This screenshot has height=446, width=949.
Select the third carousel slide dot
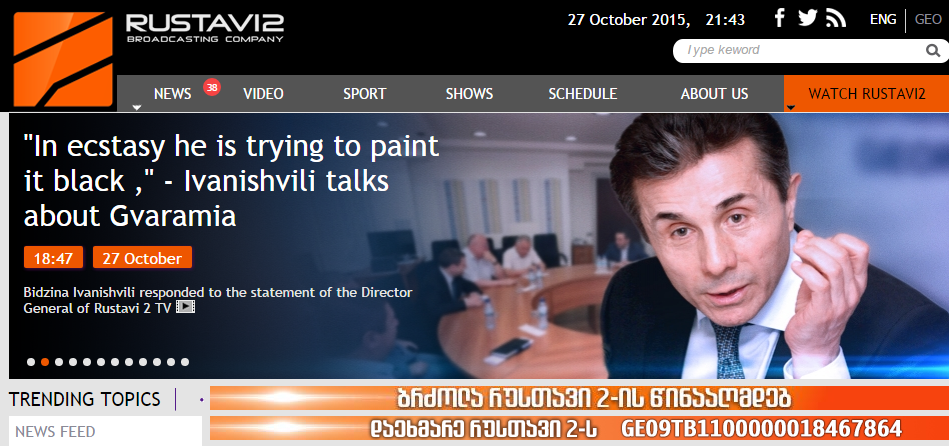point(59,362)
